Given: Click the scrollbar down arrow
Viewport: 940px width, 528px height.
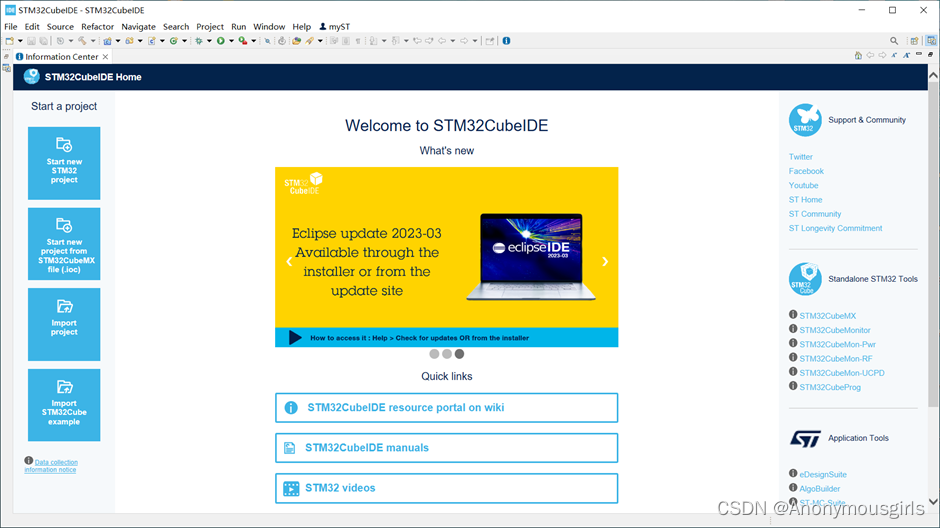Looking at the screenshot, I should click(933, 502).
